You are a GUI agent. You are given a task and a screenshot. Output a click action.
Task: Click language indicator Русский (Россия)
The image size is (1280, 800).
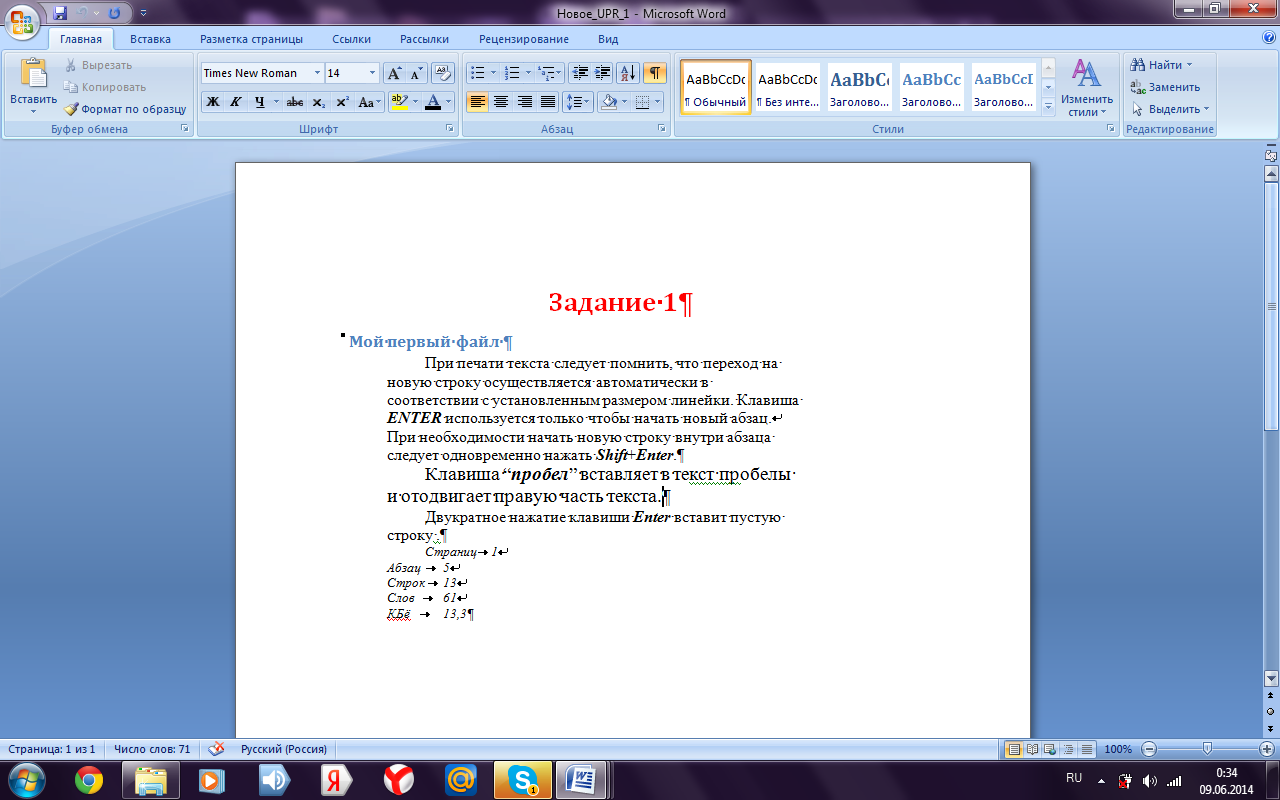(283, 749)
